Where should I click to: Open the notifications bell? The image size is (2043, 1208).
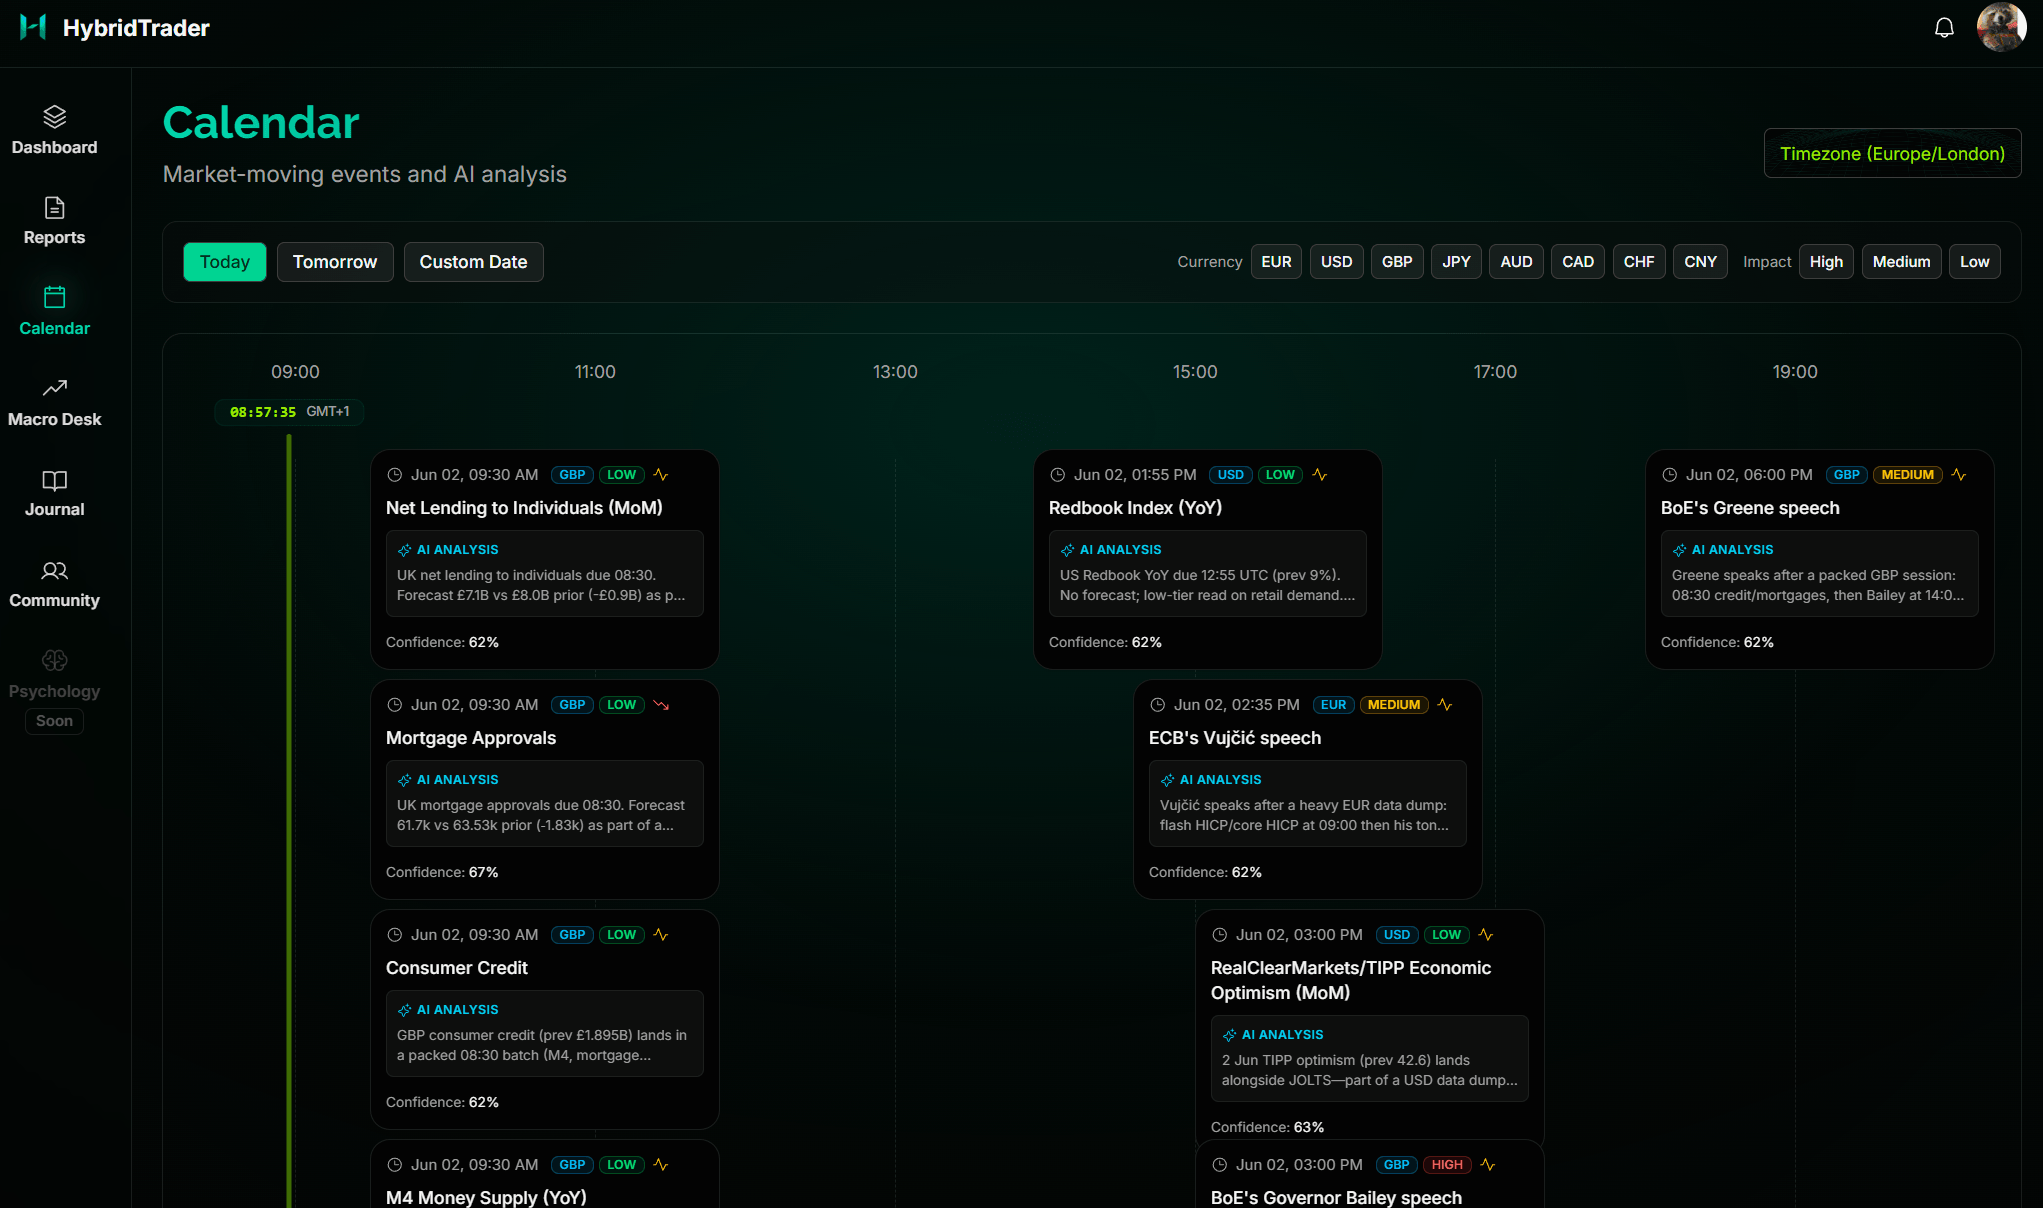point(1944,28)
